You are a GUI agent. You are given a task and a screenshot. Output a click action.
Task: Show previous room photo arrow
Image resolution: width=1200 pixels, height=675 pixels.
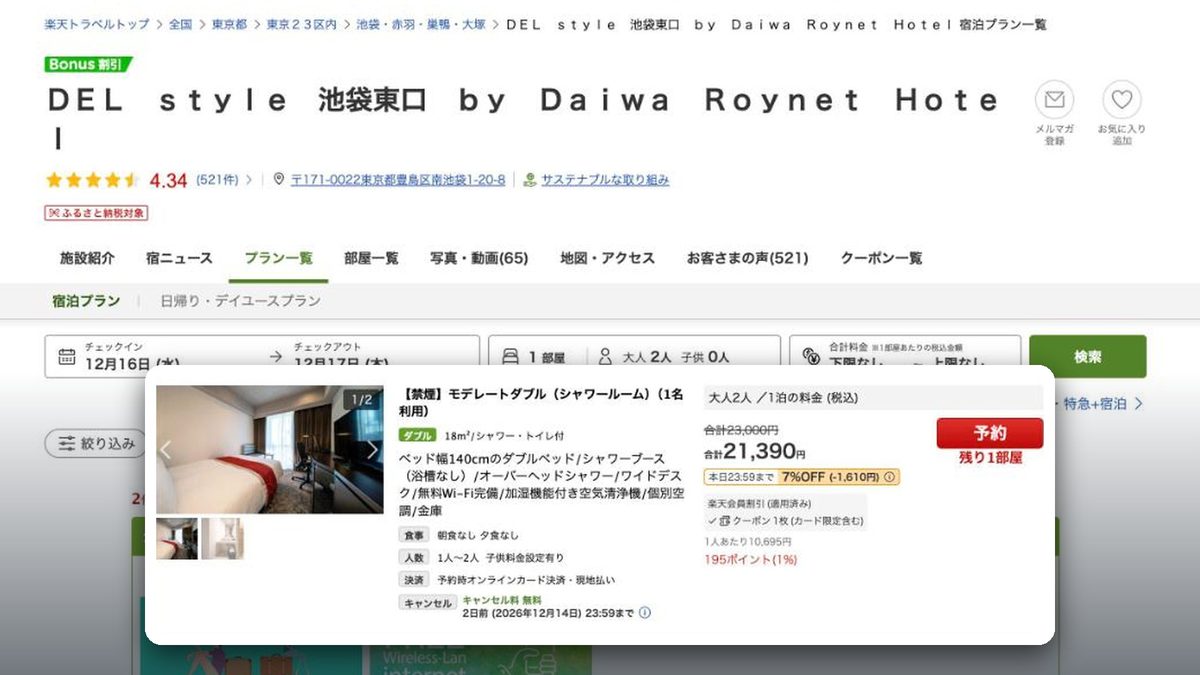coord(167,450)
